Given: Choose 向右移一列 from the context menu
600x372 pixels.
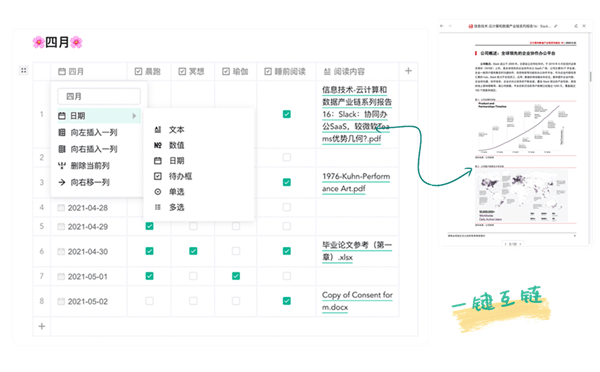Looking at the screenshot, I should click(x=99, y=182).
